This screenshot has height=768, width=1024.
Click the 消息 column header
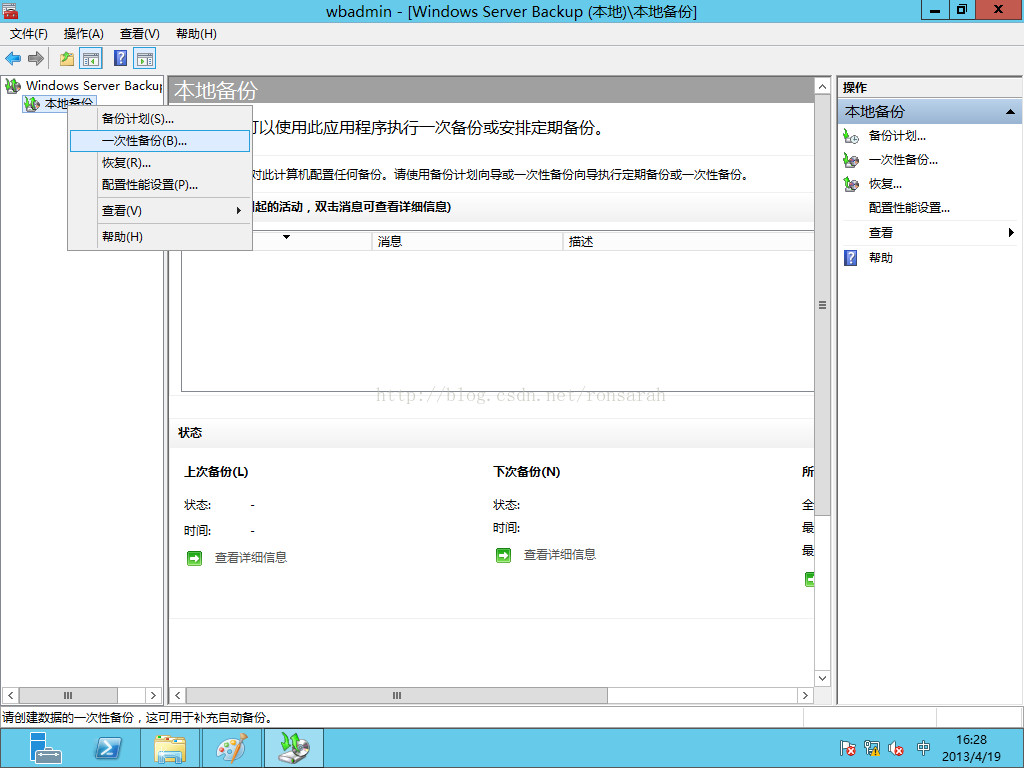(x=467, y=242)
